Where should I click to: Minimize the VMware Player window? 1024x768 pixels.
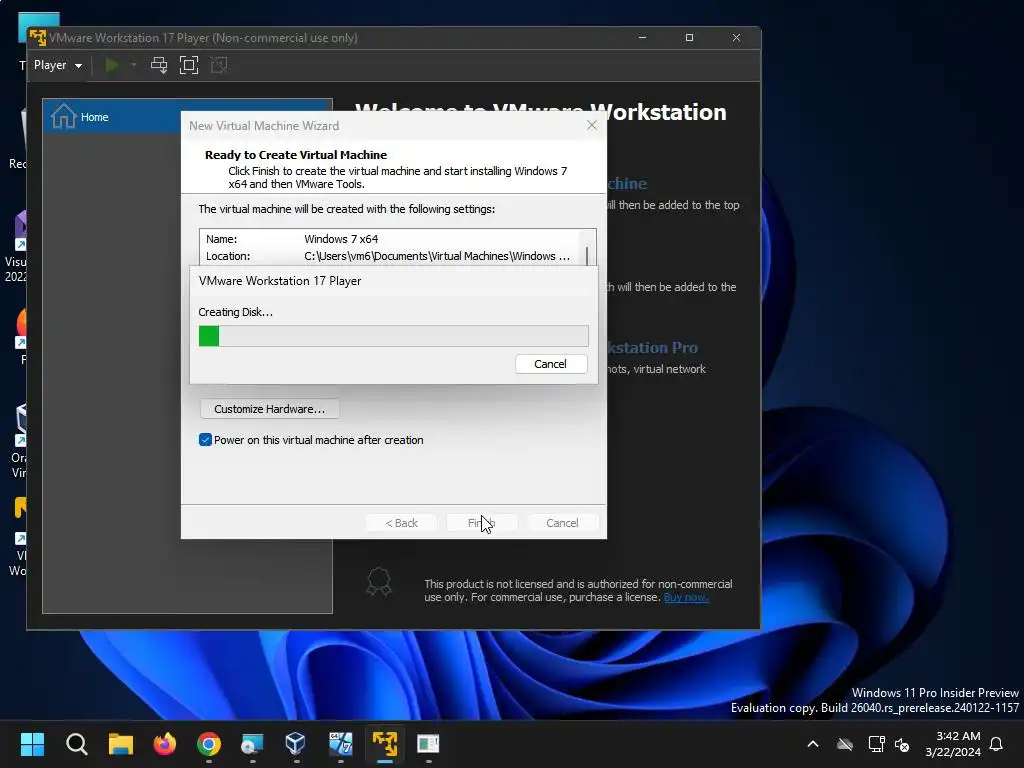(643, 38)
